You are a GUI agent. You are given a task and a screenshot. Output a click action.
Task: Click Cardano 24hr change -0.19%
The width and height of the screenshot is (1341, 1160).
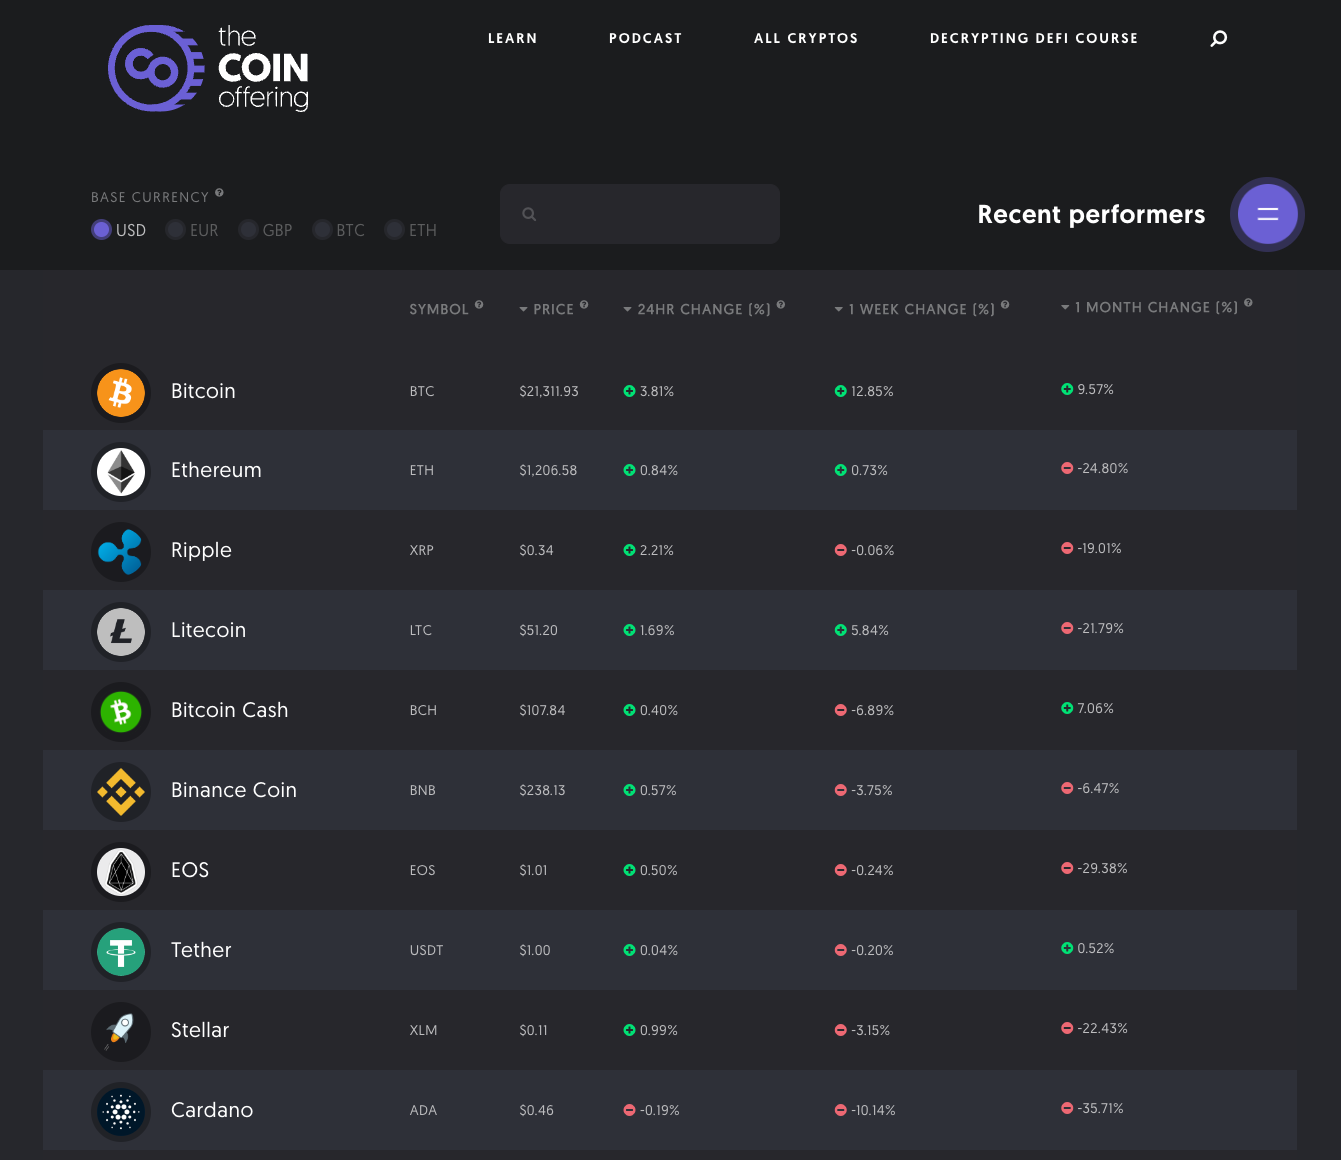[651, 1110]
